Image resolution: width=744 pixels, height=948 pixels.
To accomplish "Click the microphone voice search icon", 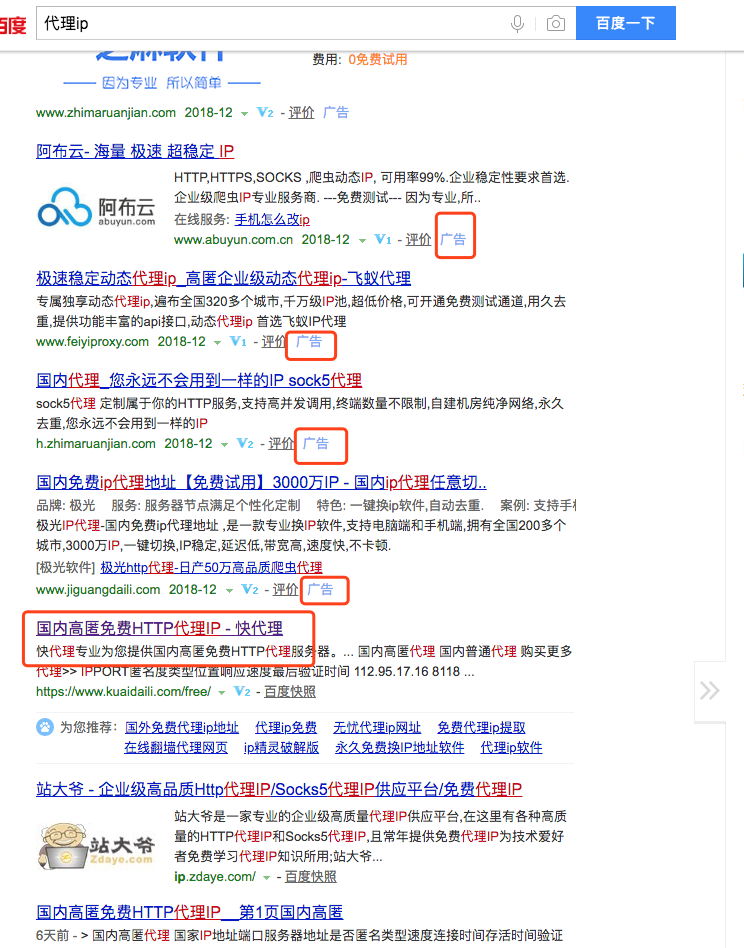I will click(x=517, y=24).
